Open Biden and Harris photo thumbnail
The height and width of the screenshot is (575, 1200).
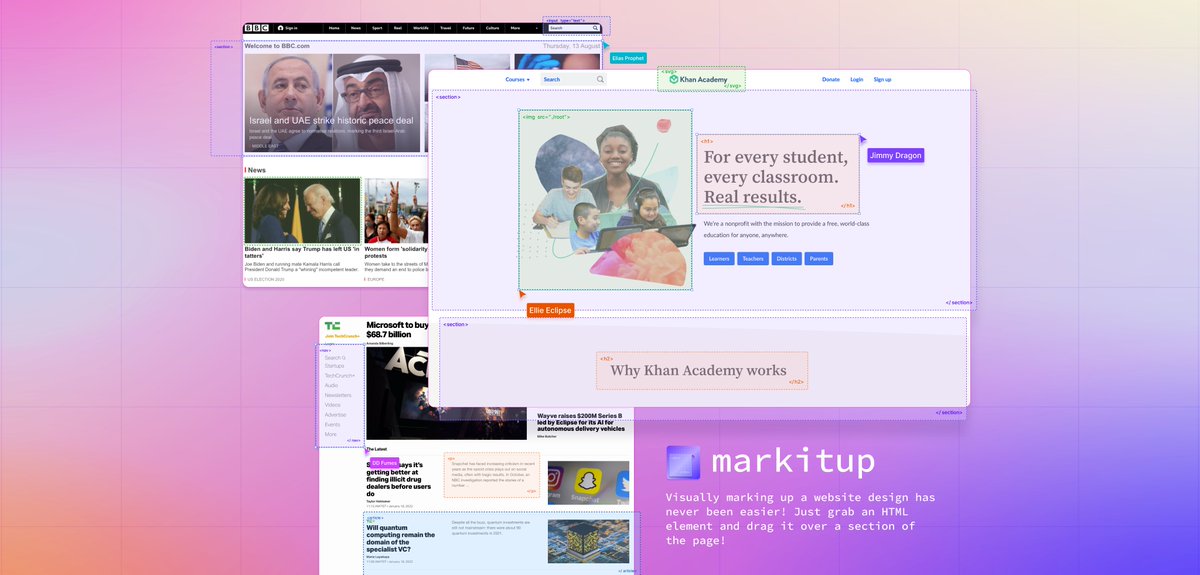coord(302,211)
